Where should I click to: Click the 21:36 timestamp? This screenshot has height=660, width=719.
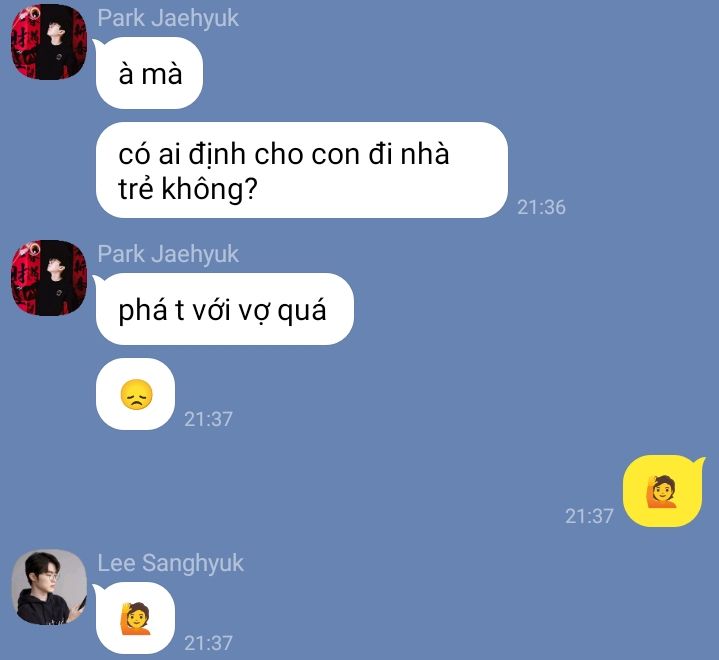[x=541, y=207]
